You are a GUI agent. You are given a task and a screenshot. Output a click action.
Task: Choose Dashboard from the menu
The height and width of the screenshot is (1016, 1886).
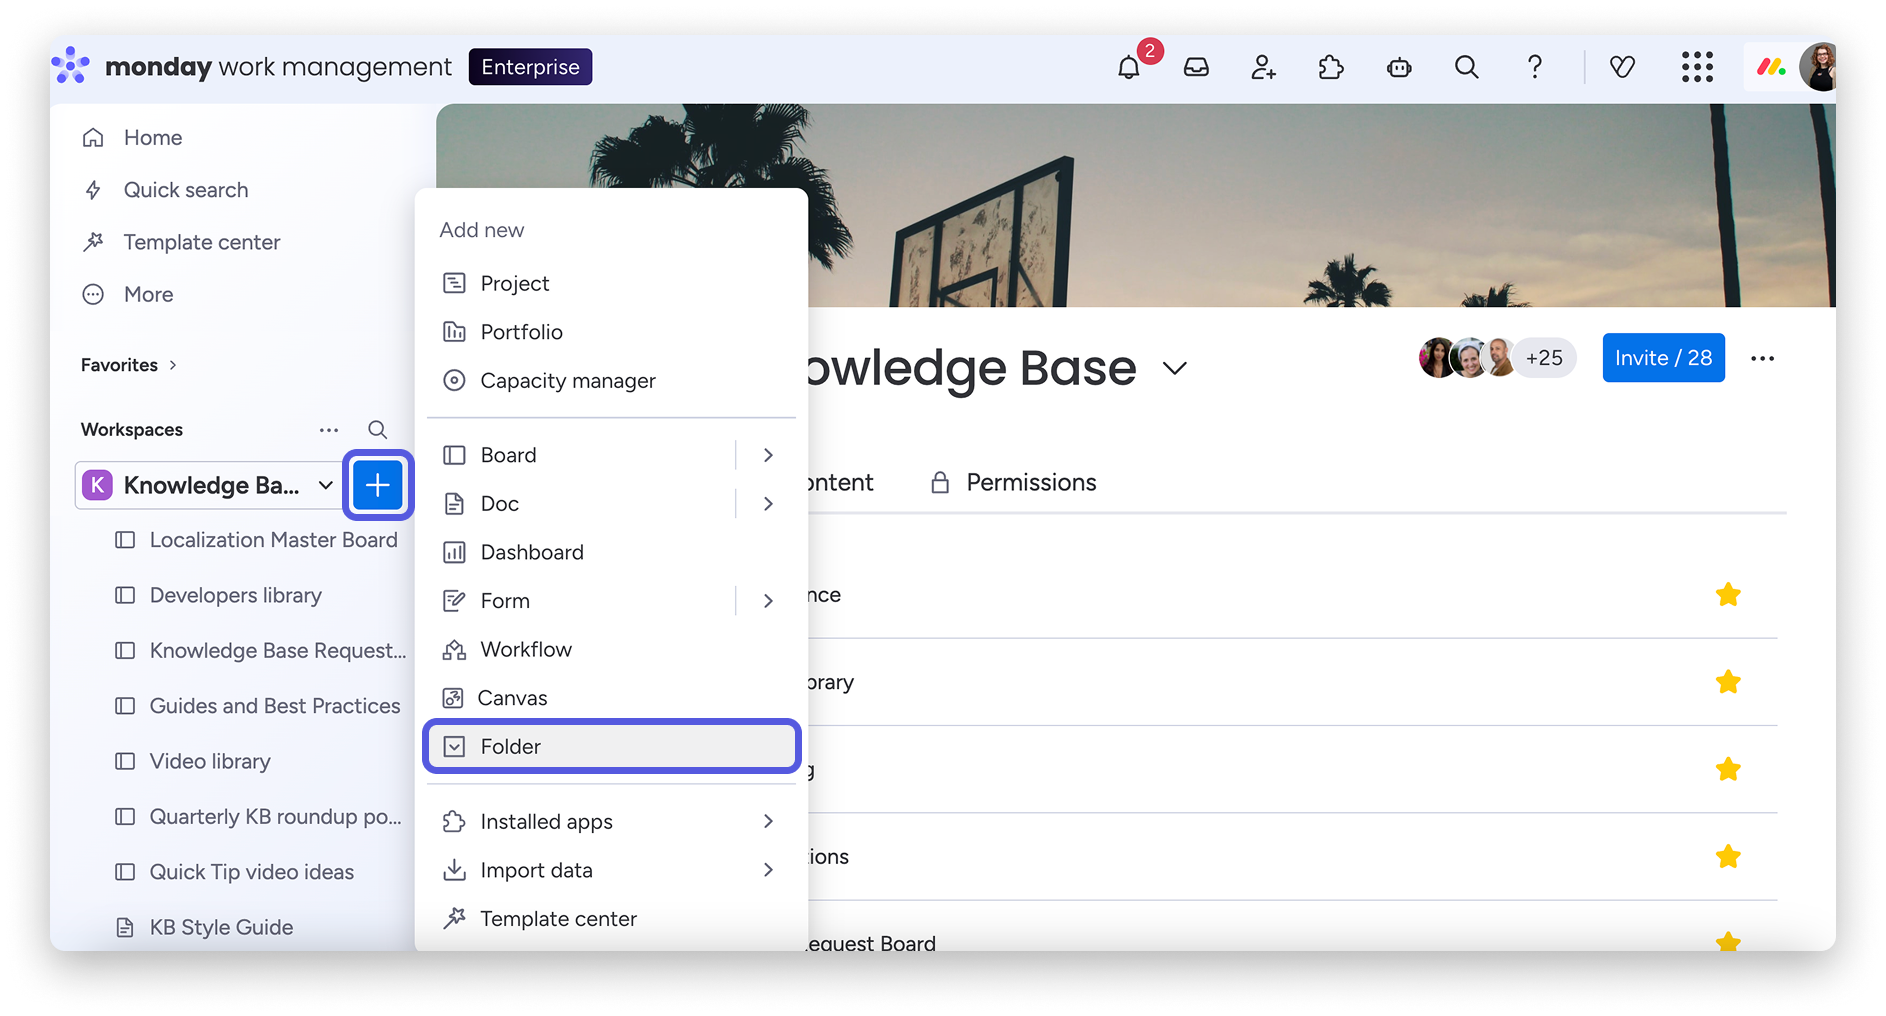coord(611,552)
